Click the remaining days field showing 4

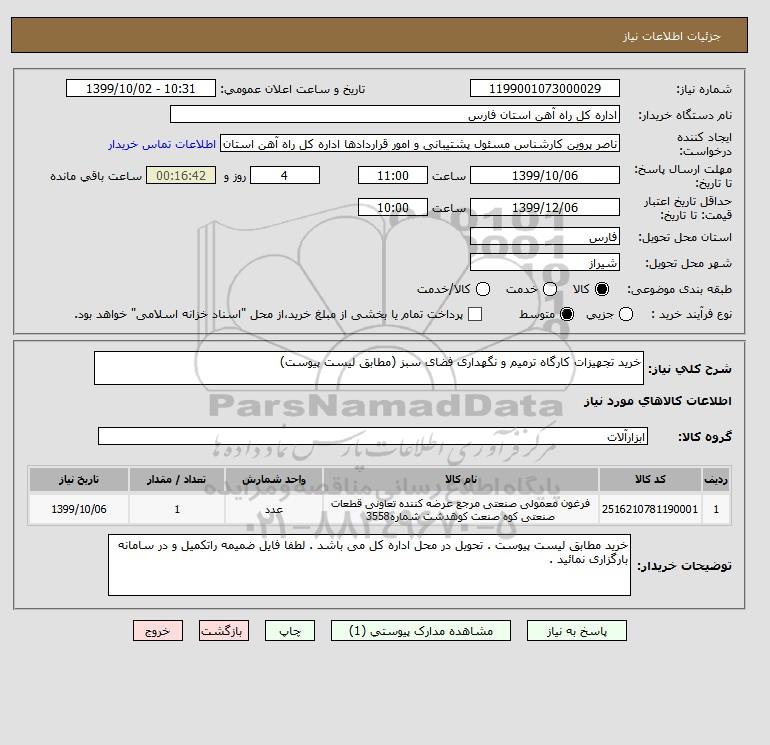click(x=285, y=175)
